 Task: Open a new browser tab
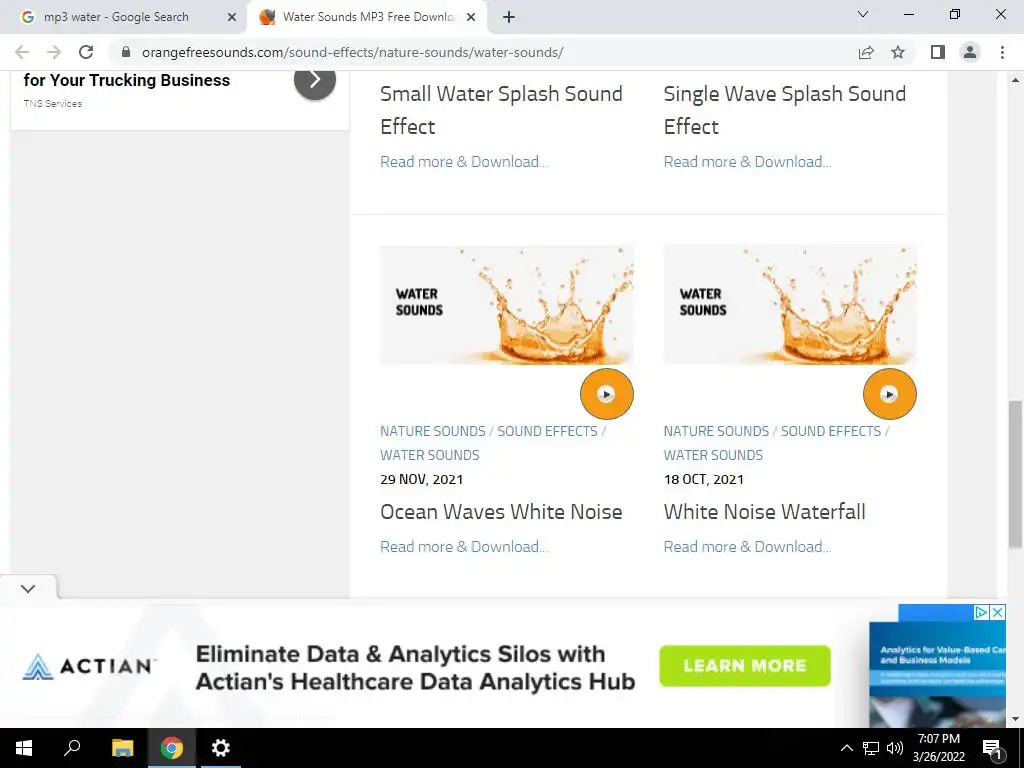click(x=509, y=18)
